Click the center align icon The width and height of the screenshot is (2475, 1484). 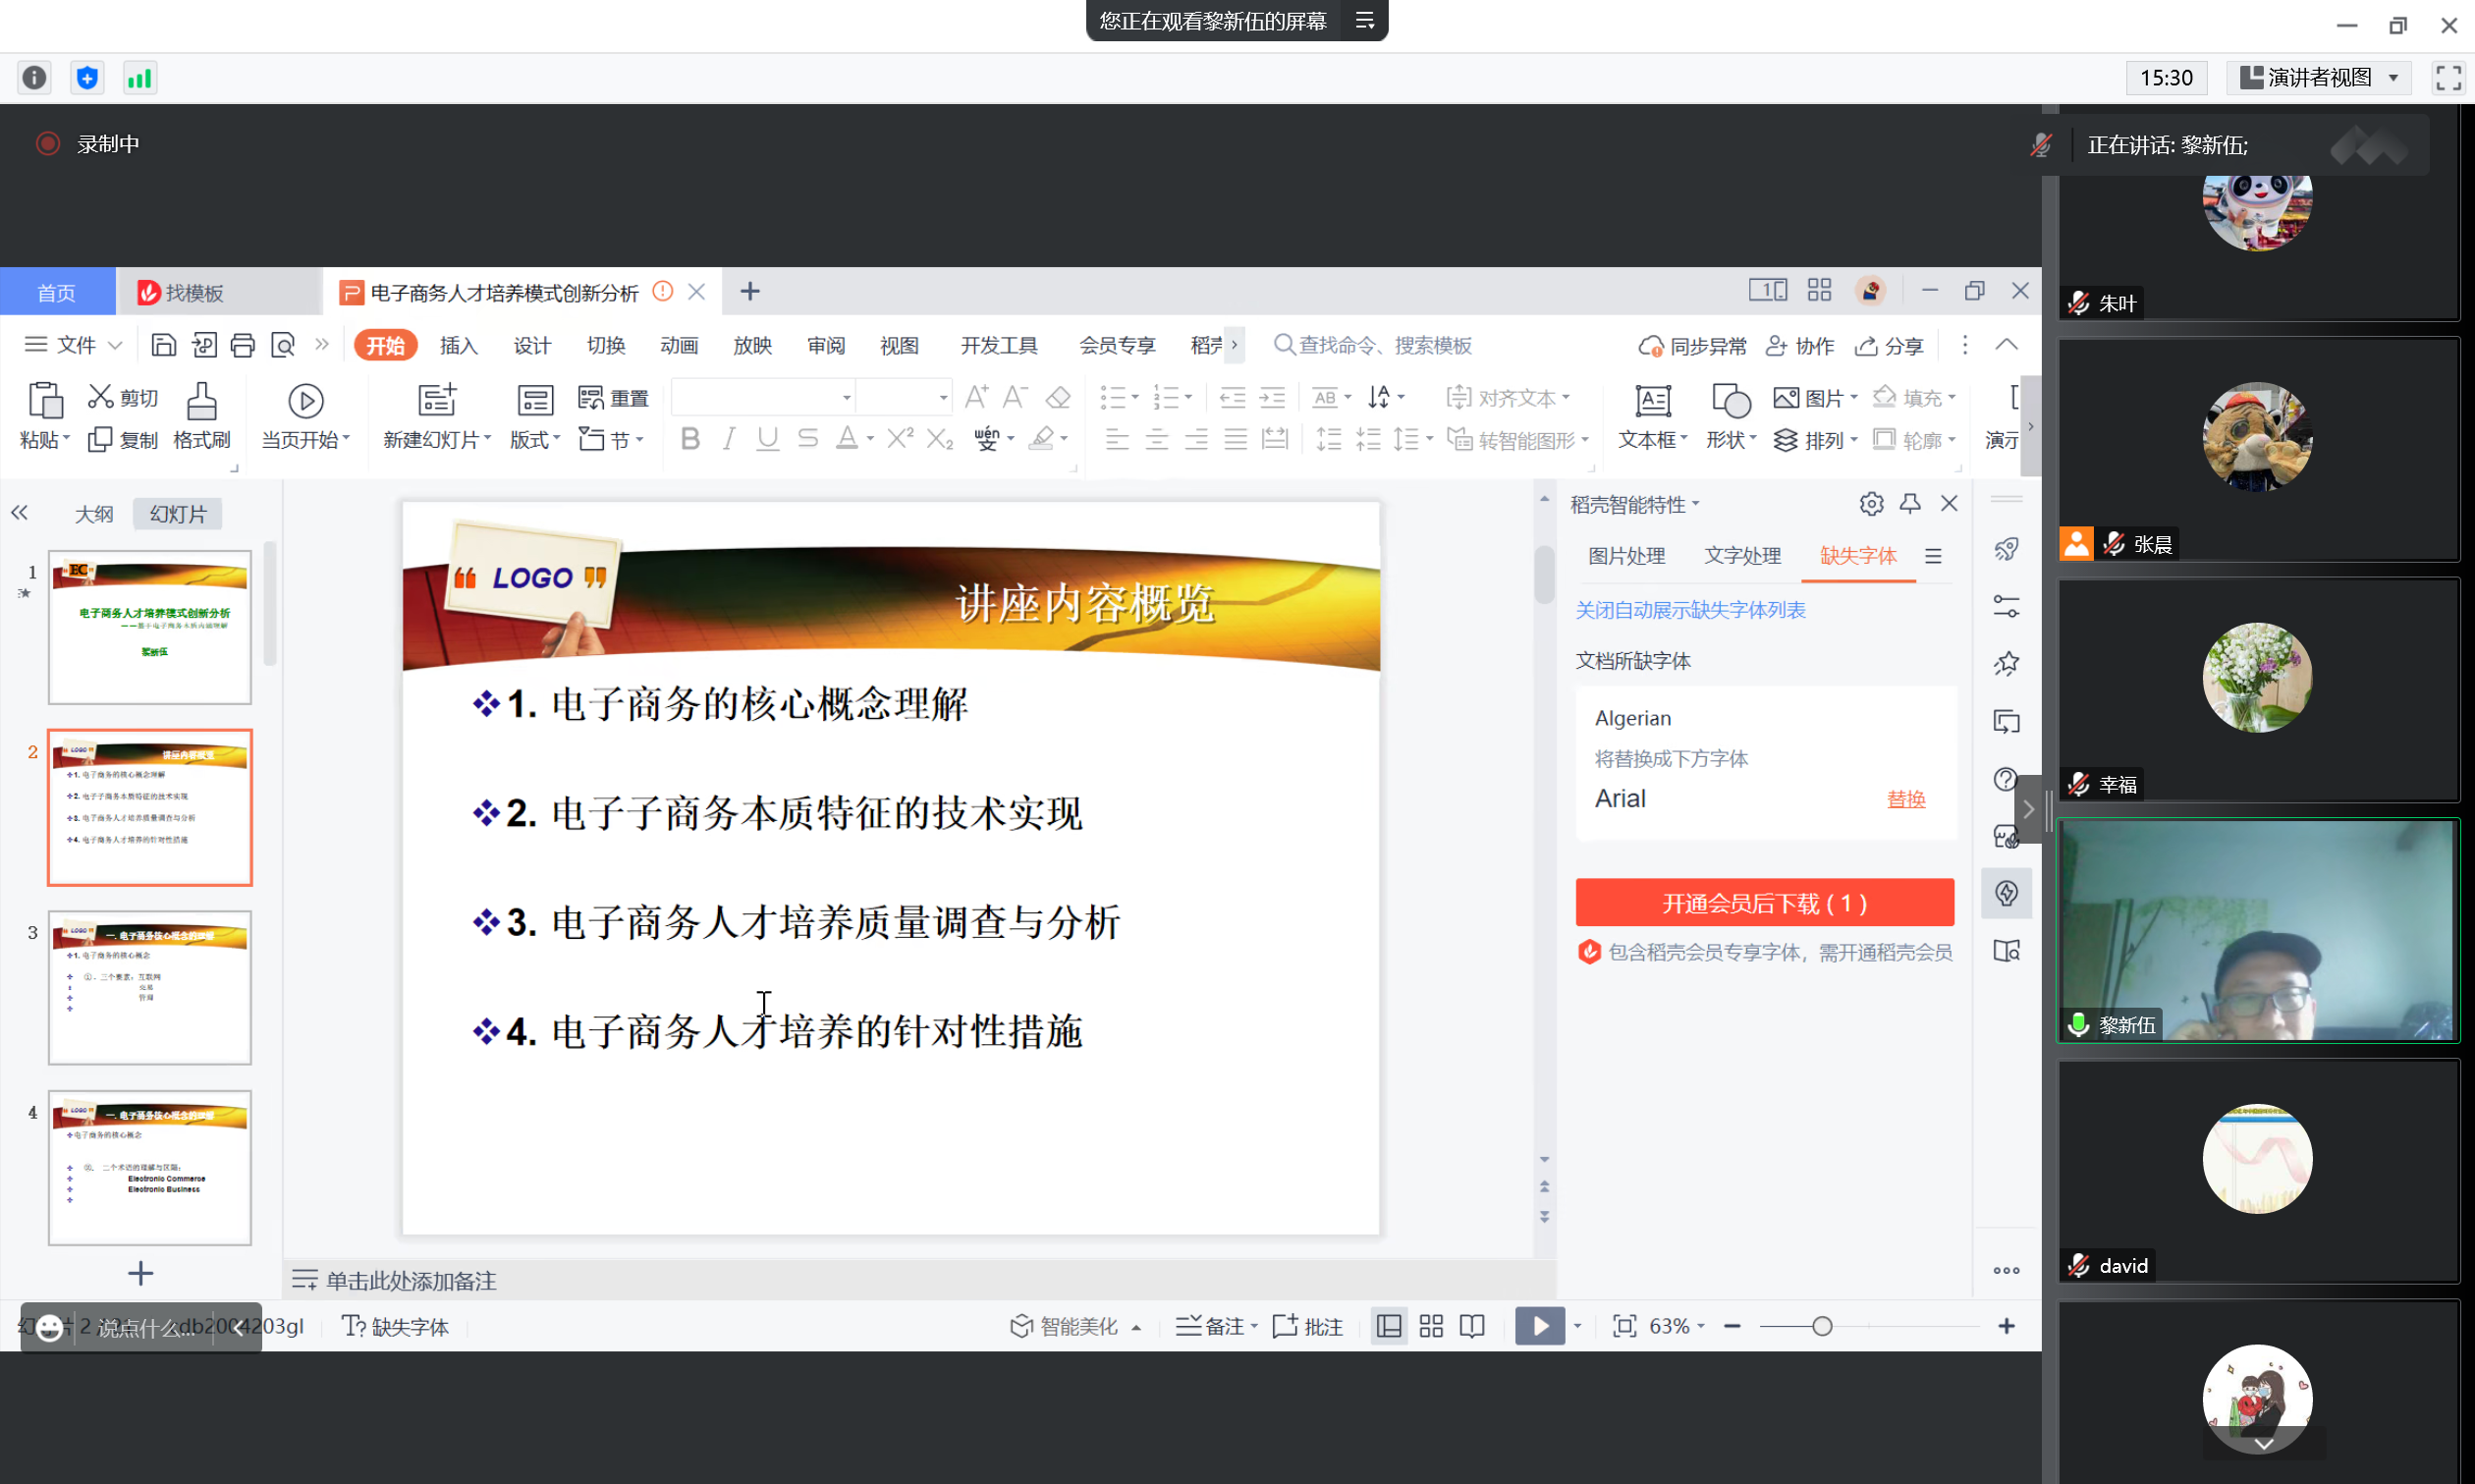pos(1157,439)
